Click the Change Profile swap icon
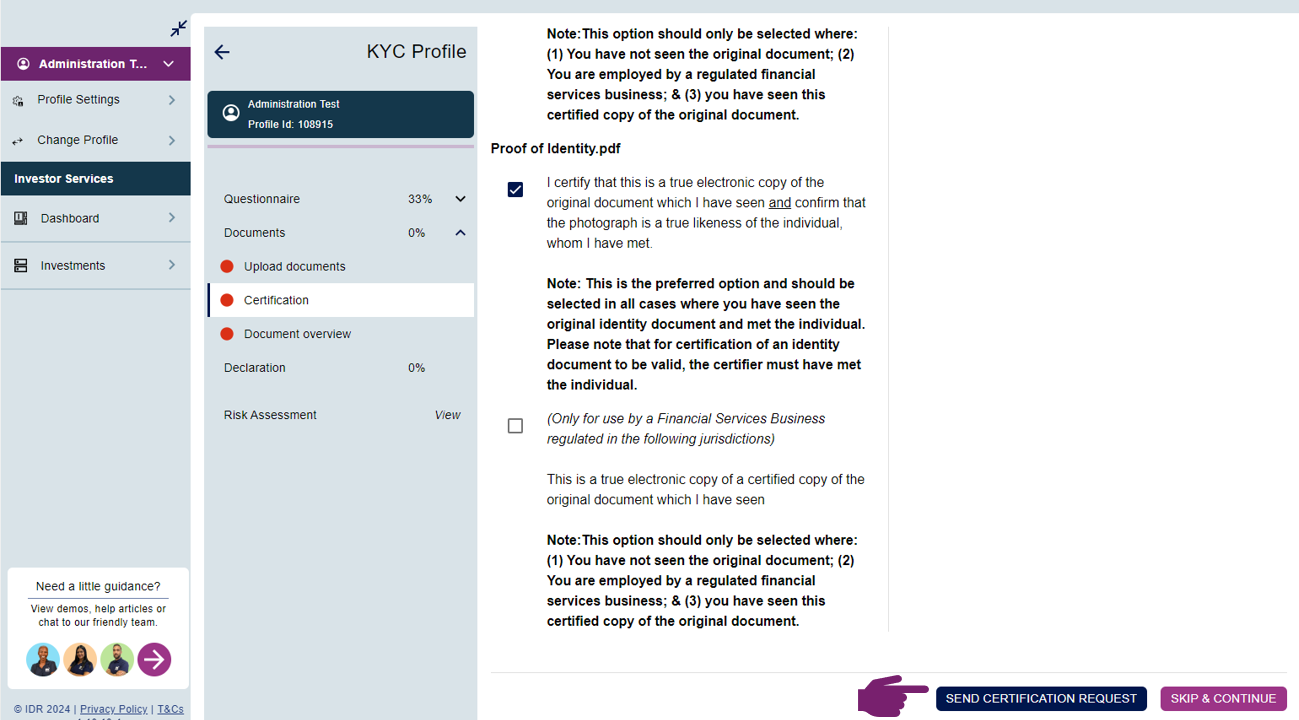The height and width of the screenshot is (720, 1299). (18, 141)
